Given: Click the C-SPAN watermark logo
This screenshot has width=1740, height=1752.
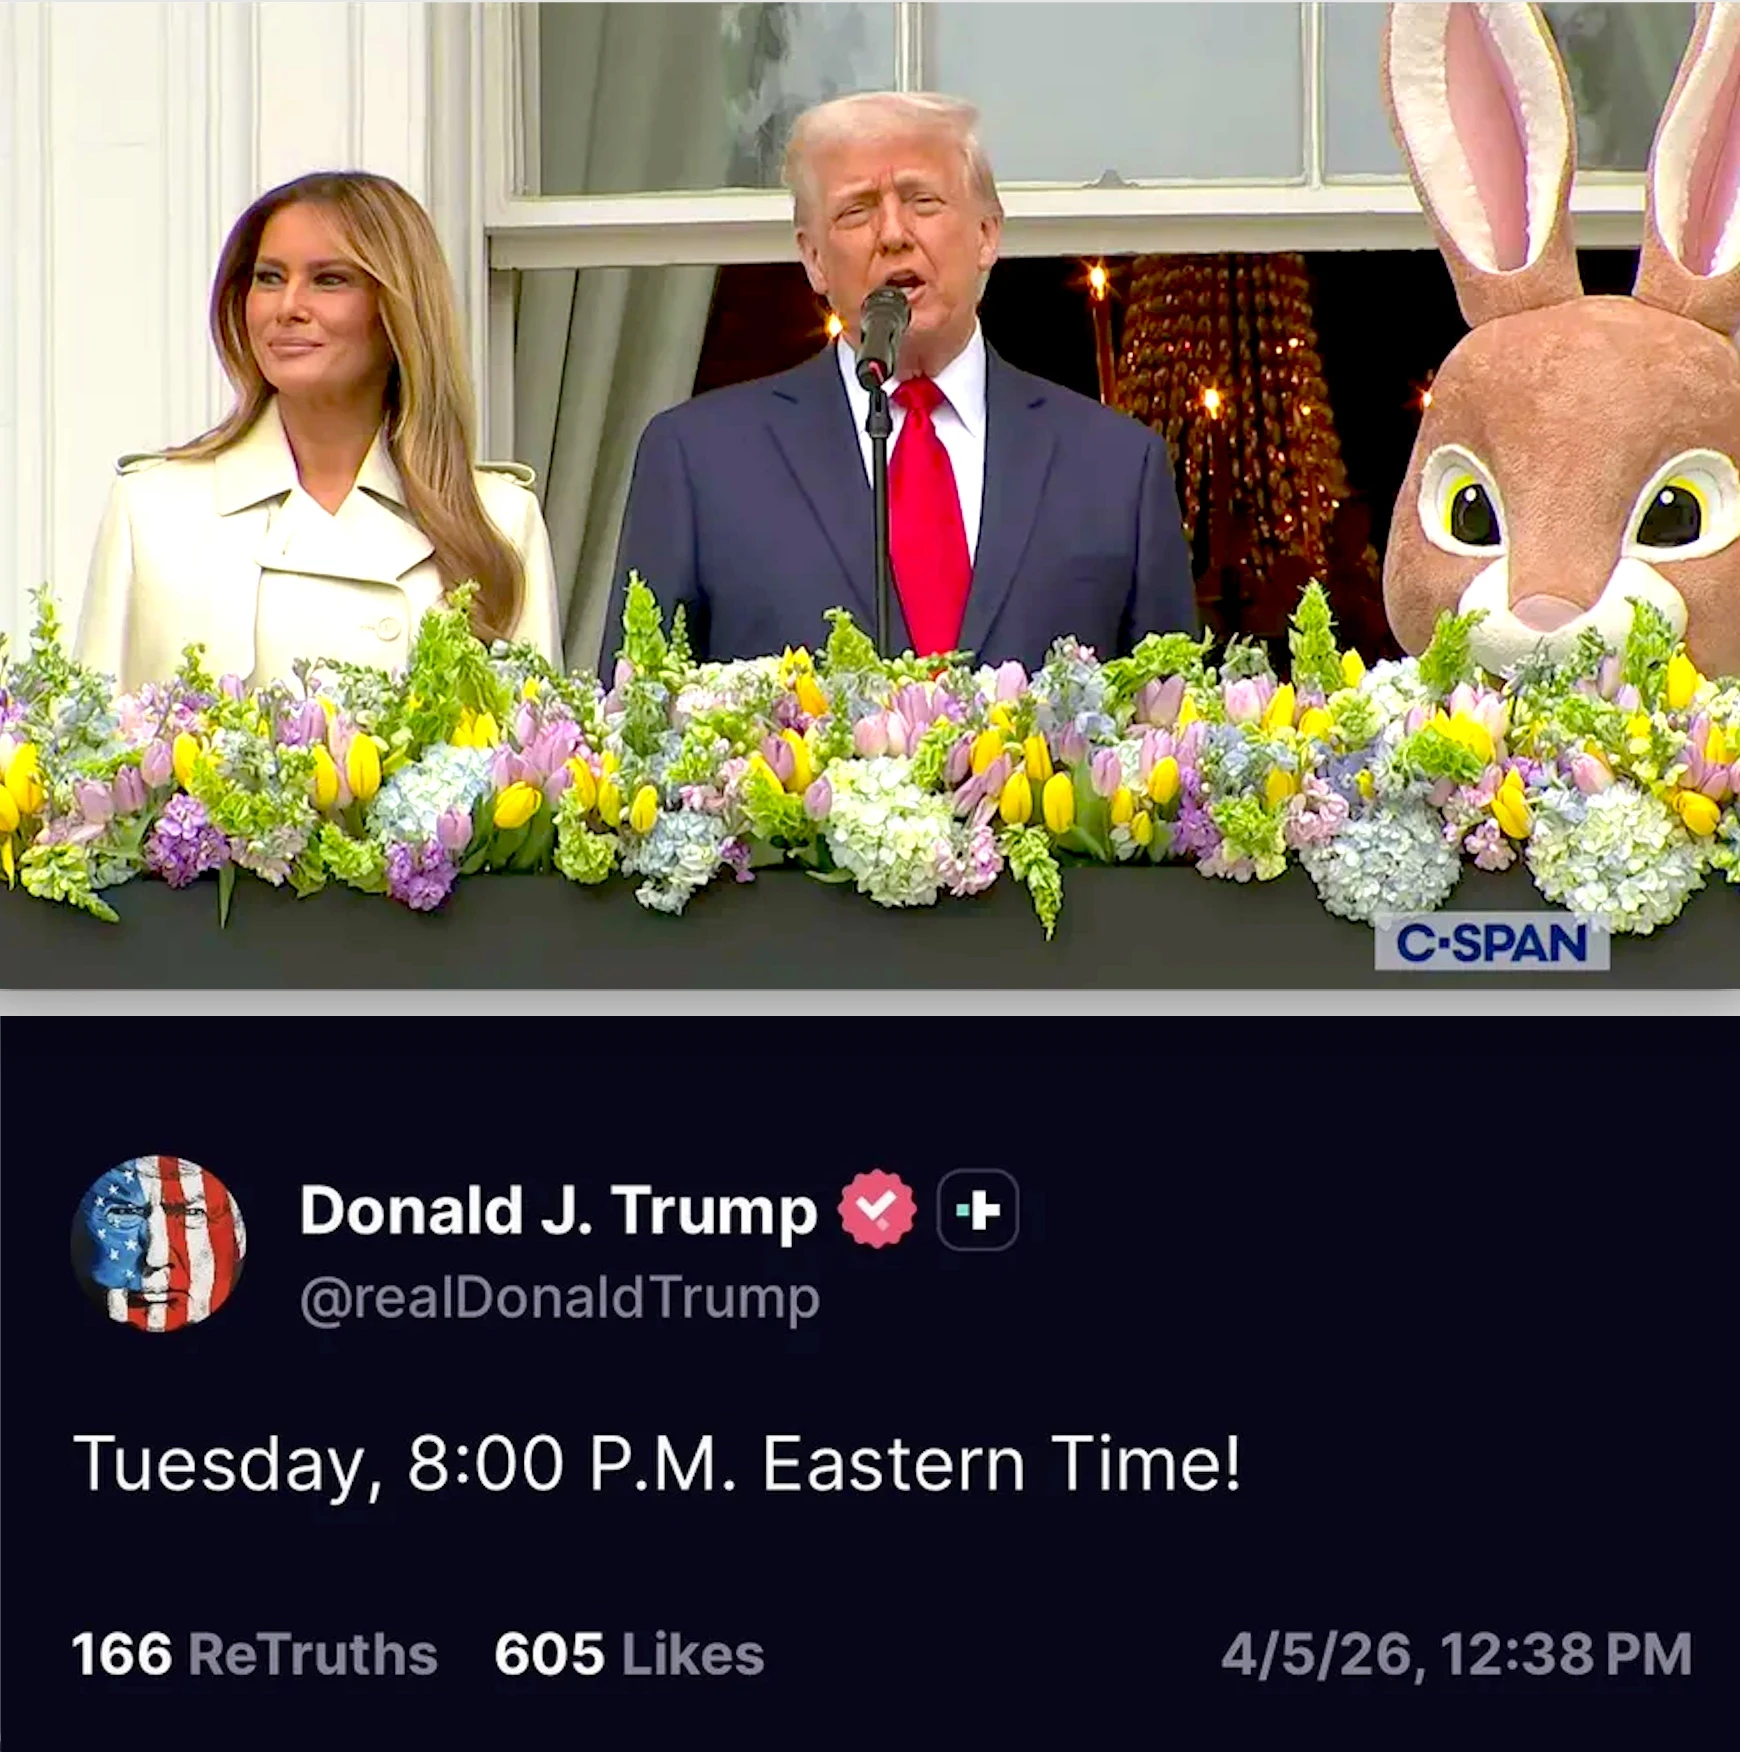Looking at the screenshot, I should click(x=1492, y=944).
